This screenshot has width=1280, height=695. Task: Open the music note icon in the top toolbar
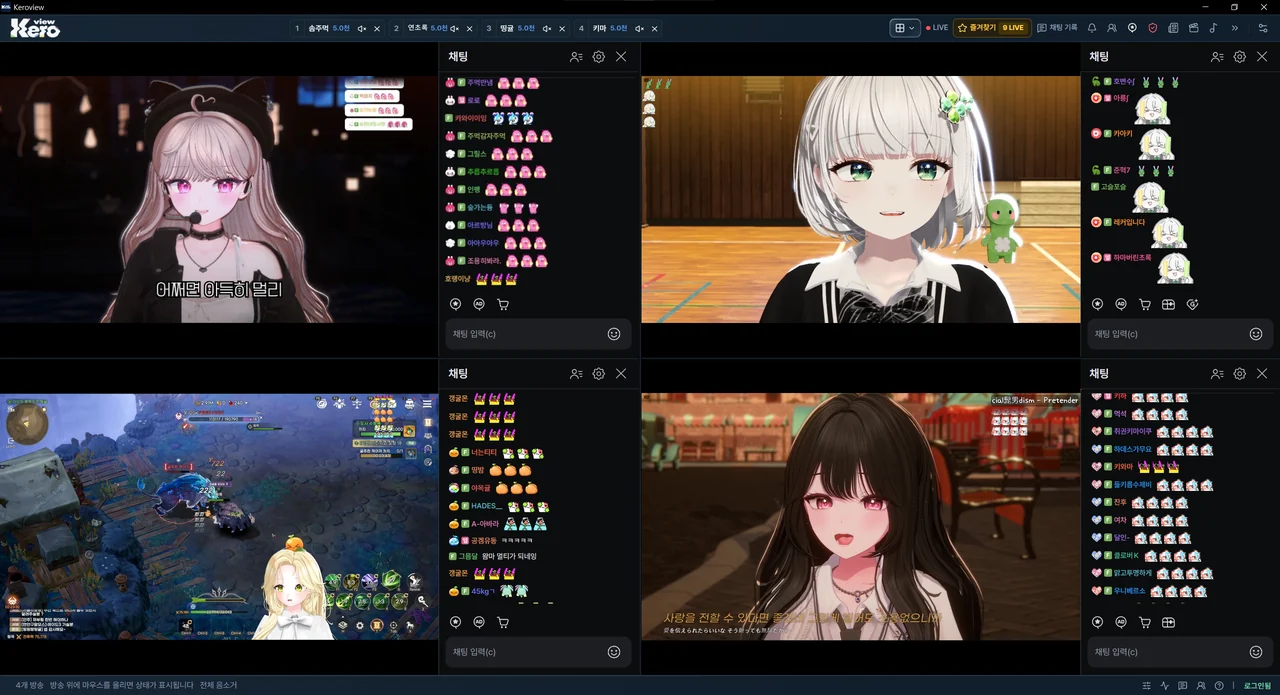(1213, 28)
